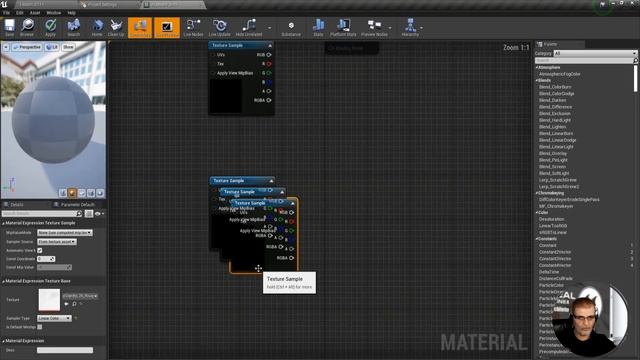640x360 pixels.
Task: Click the Const Coordinate value field
Action: [46, 259]
